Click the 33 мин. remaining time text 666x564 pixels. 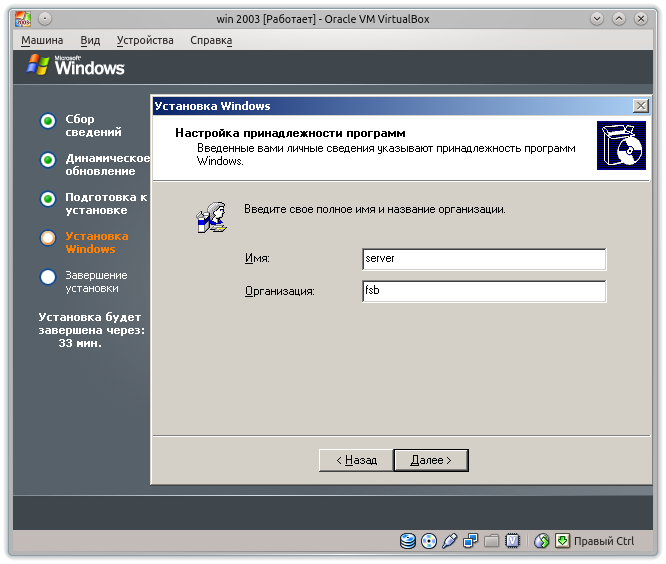pos(80,343)
